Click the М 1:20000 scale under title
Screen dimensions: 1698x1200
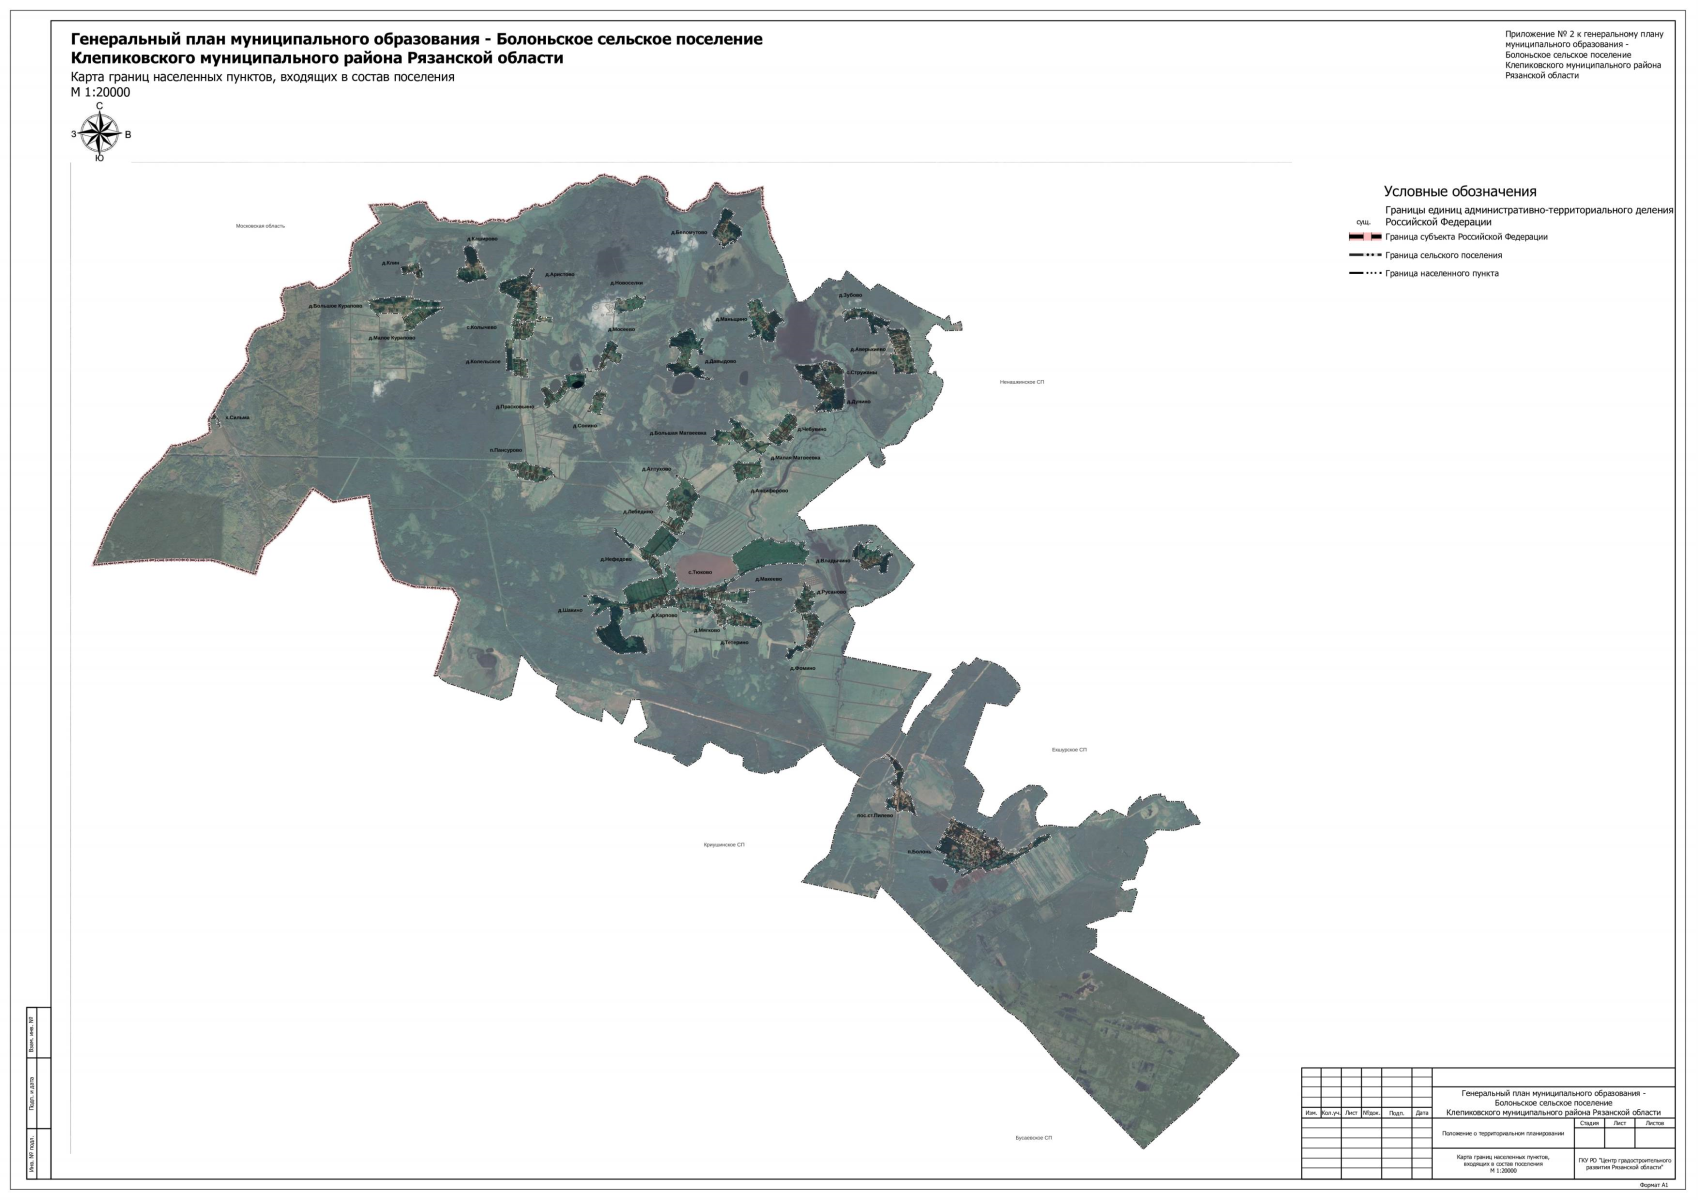click(x=100, y=92)
